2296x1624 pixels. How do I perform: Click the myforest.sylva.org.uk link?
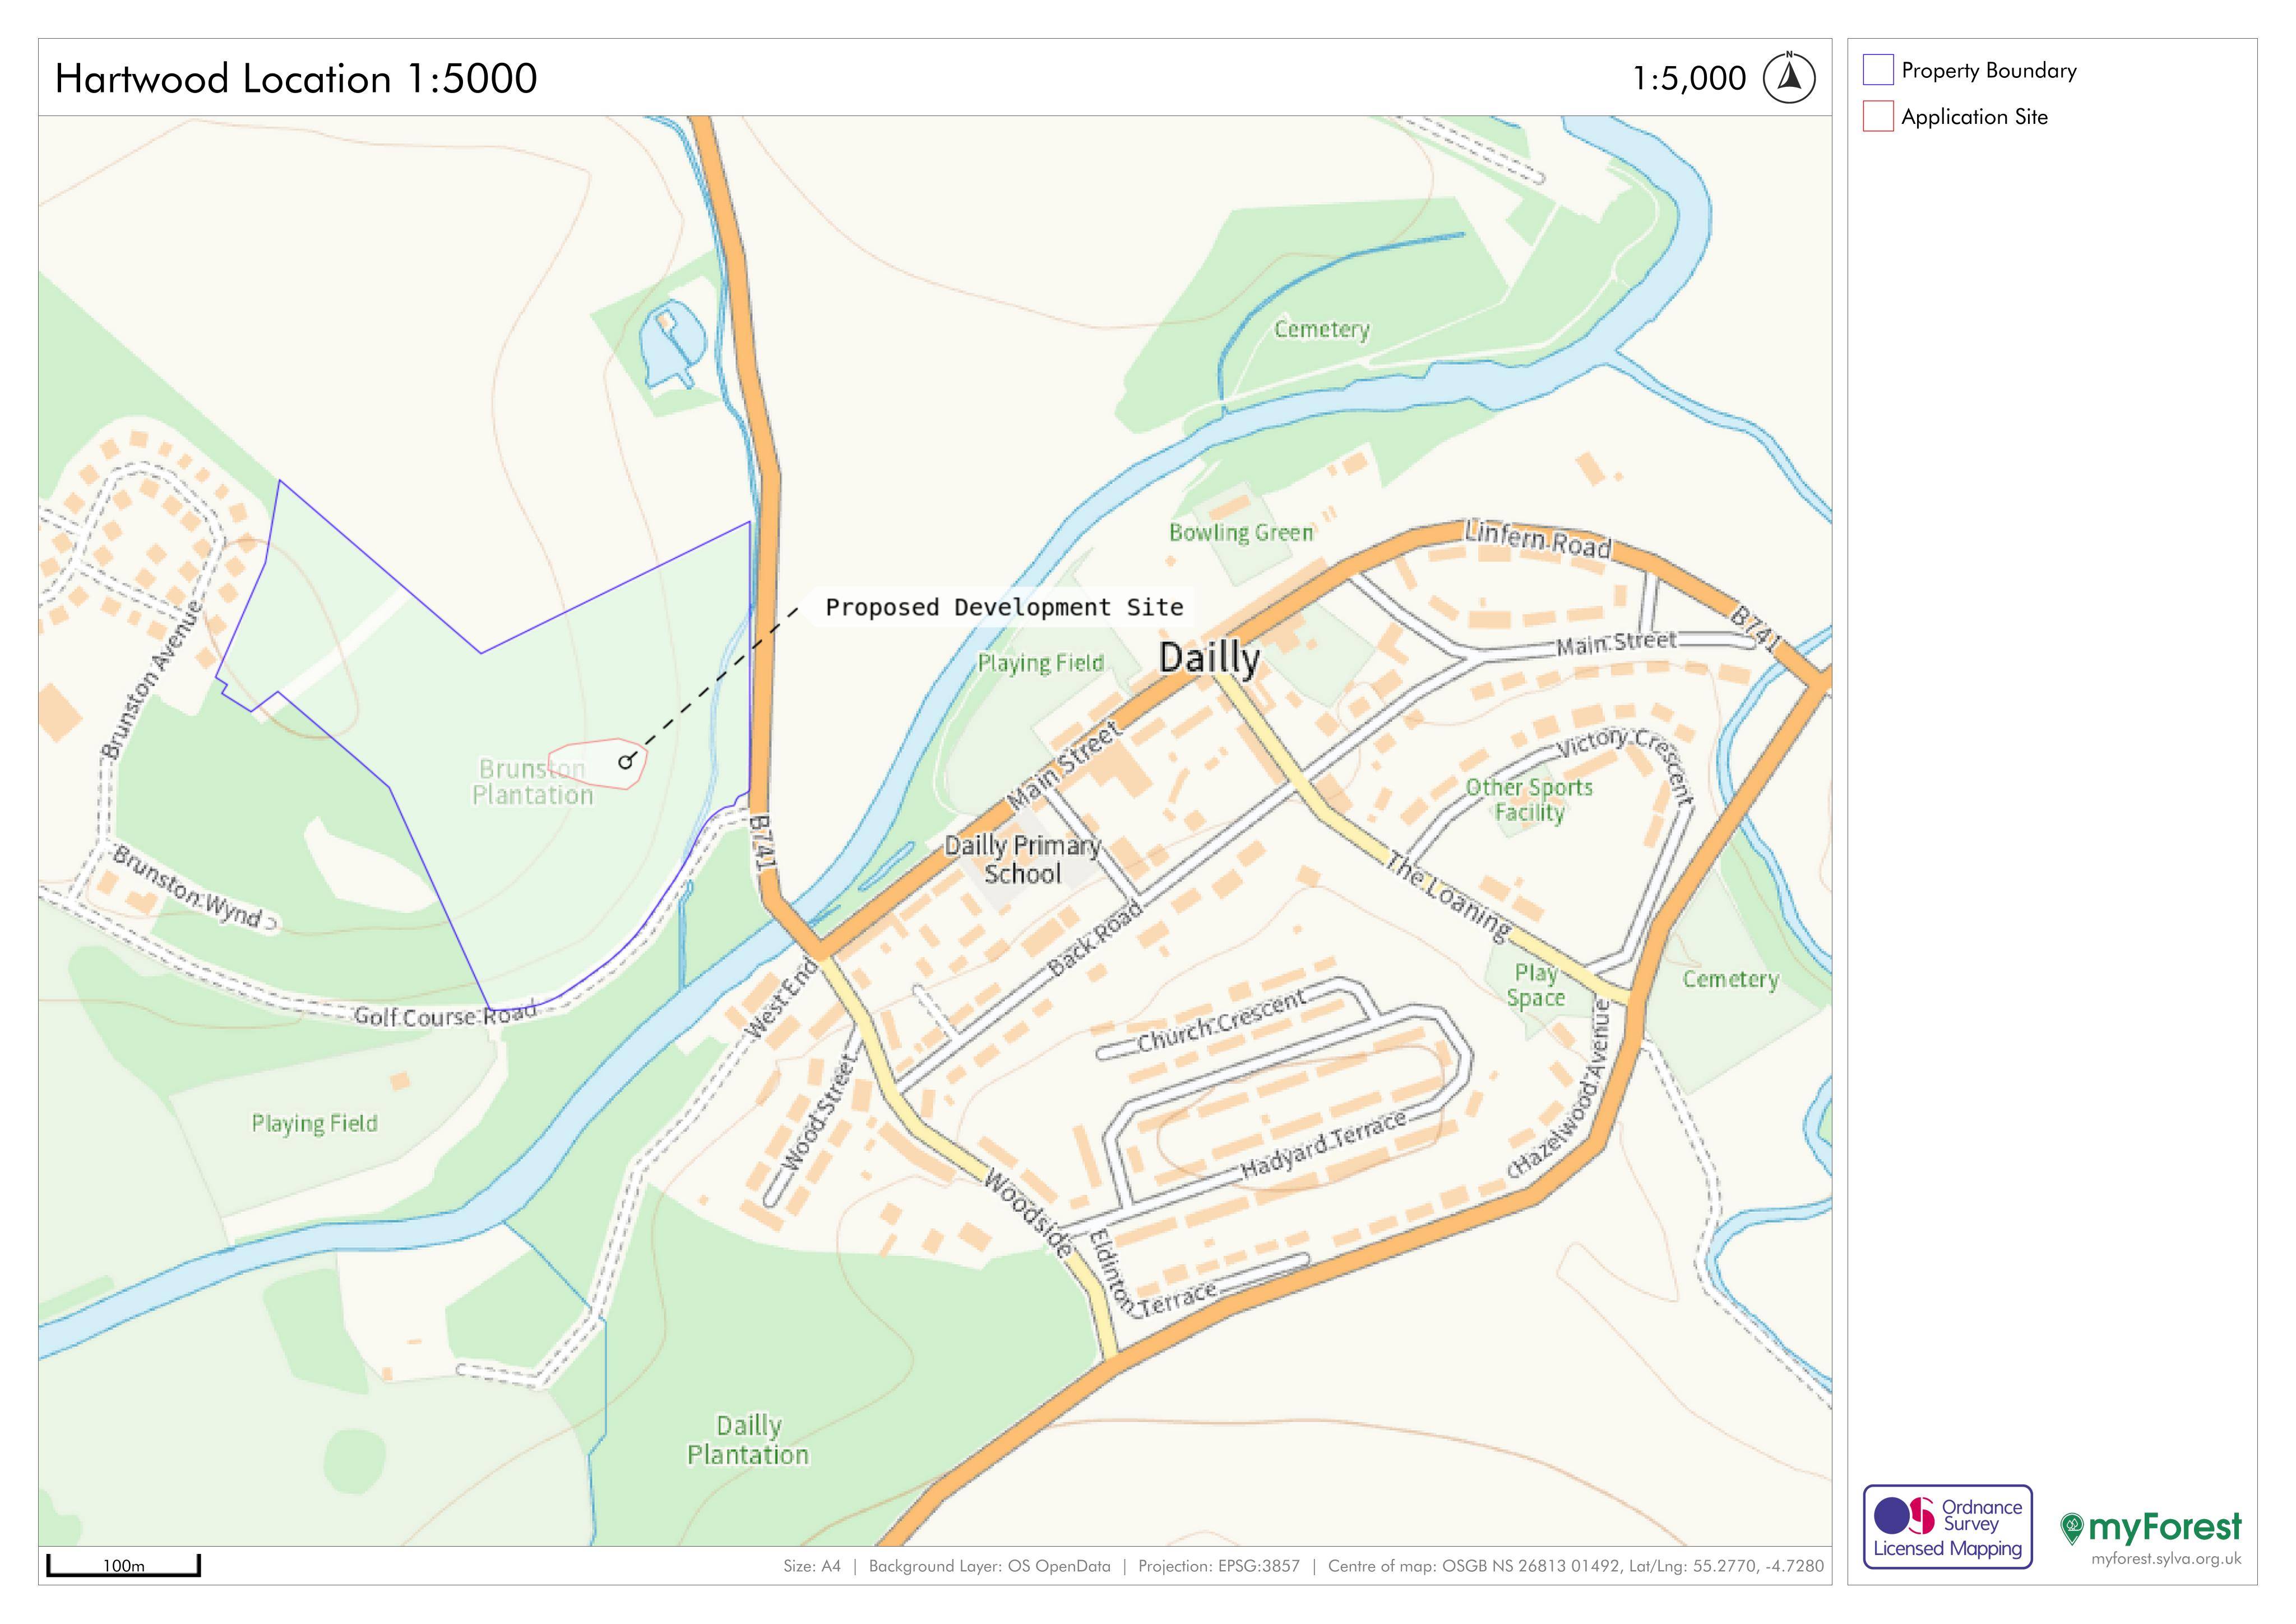[2166, 1559]
